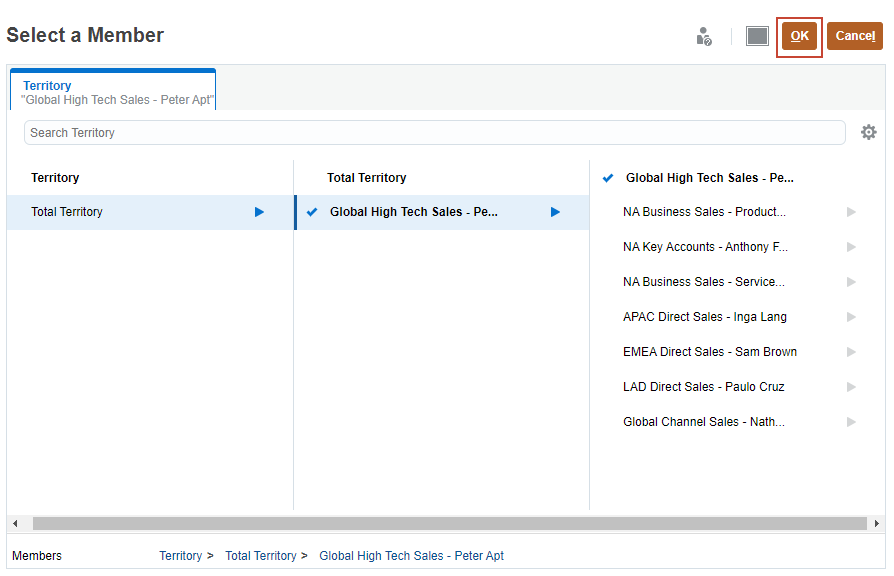Toggle checkmark on right column header member
The image size is (894, 576).
(x=608, y=178)
